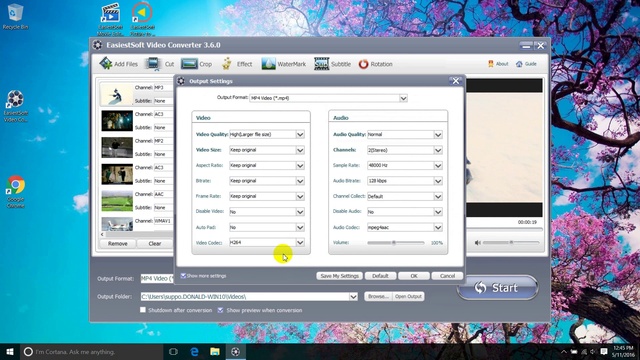The image size is (640, 360).
Task: Open the Auto Pad dropdown
Action: [300, 227]
